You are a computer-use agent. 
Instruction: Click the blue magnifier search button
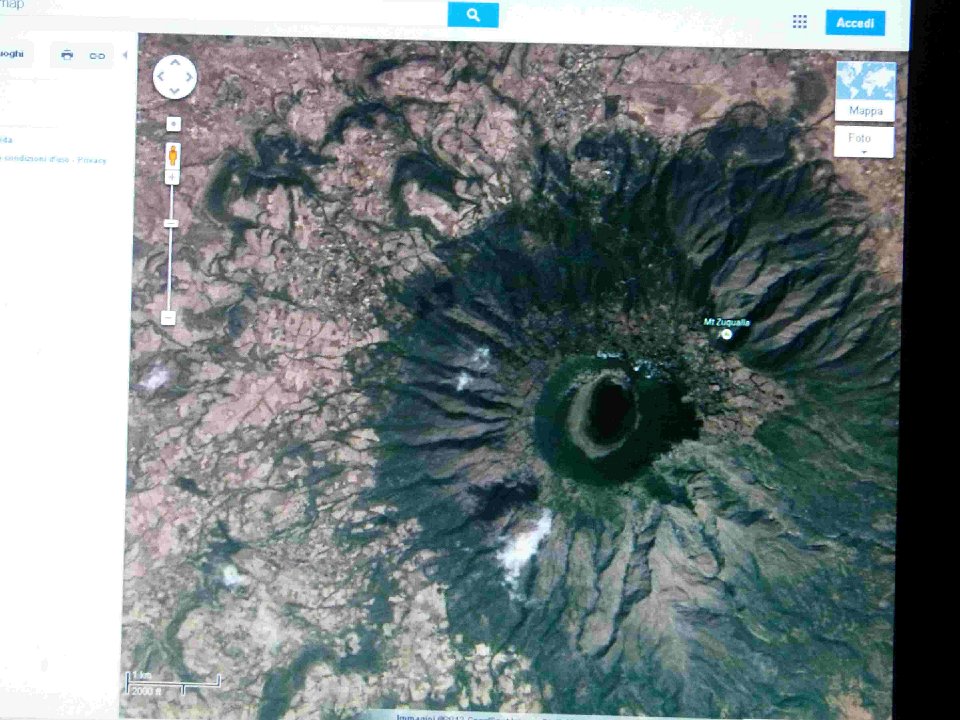click(x=473, y=15)
